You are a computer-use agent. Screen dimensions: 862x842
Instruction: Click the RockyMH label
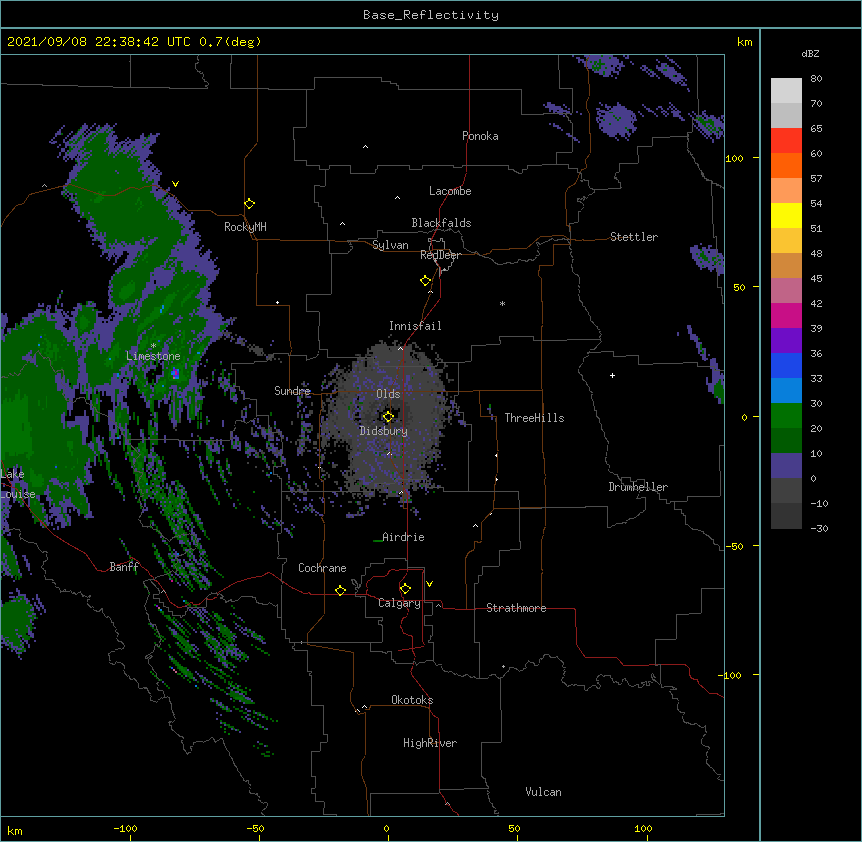[x=245, y=227]
